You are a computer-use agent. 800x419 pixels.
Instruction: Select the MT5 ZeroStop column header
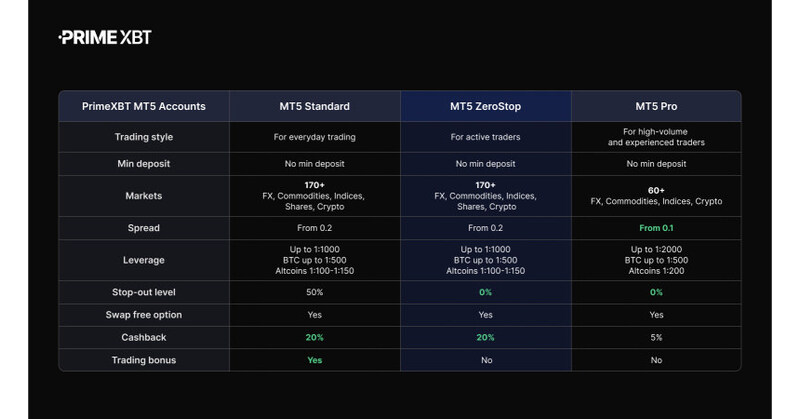(485, 106)
